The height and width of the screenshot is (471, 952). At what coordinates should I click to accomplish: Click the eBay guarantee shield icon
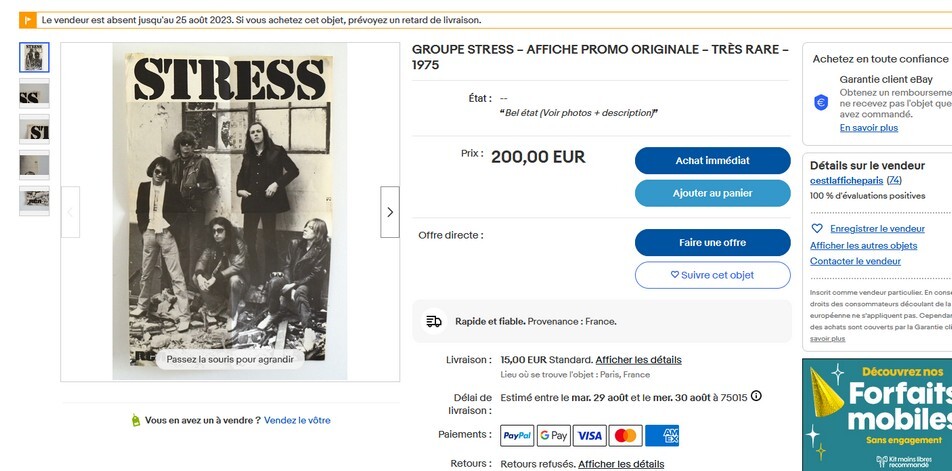click(x=821, y=102)
